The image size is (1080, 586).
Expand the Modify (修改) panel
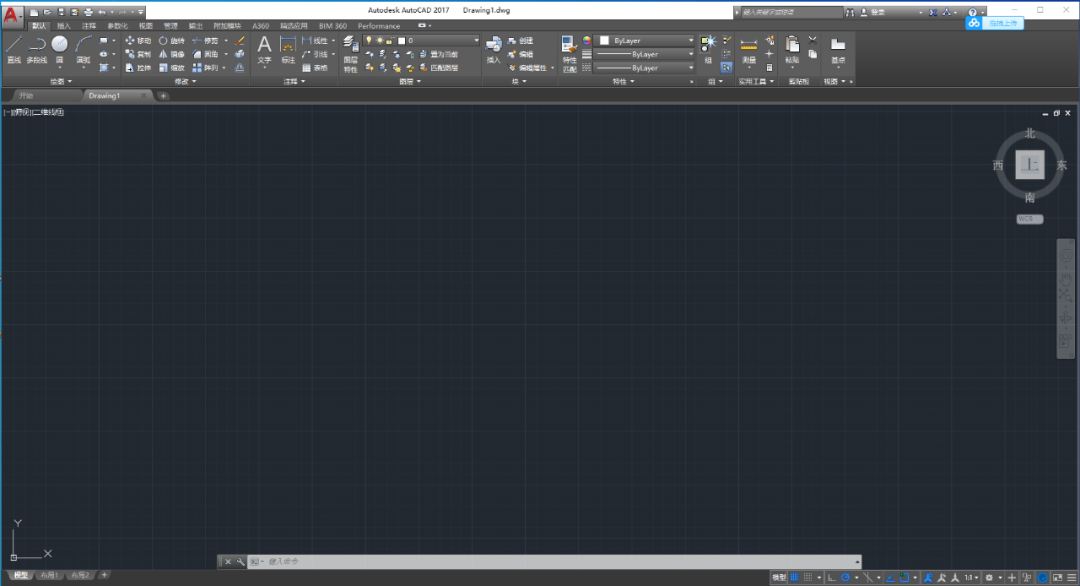coord(185,81)
